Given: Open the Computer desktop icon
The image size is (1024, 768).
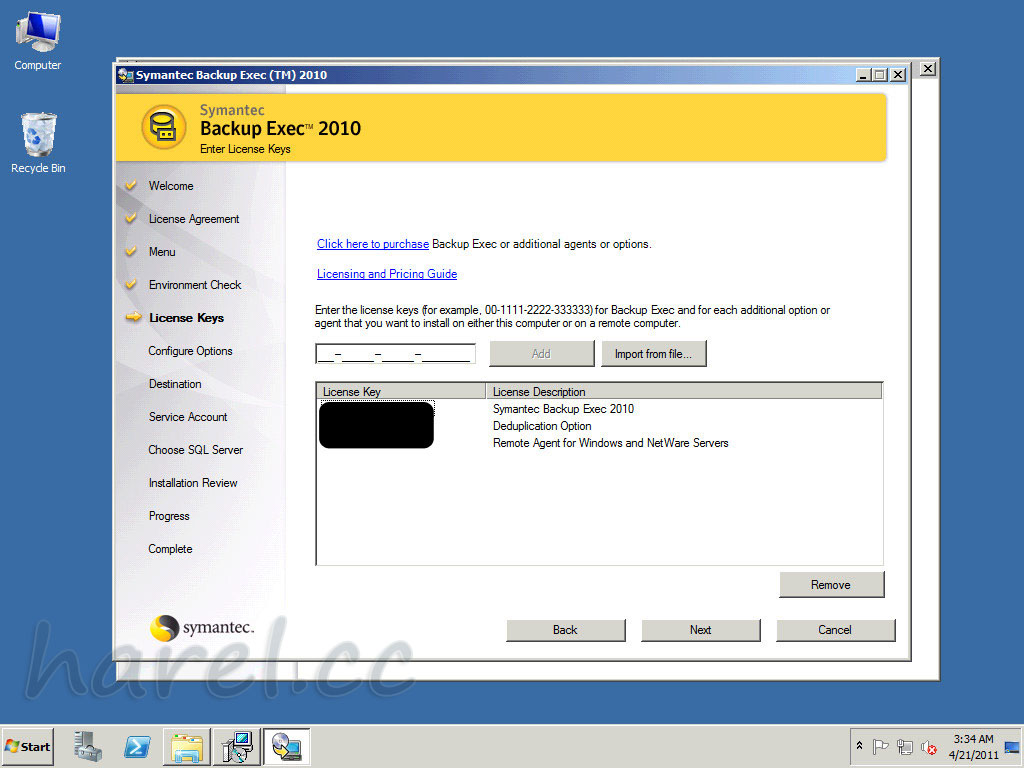Looking at the screenshot, I should (38, 40).
